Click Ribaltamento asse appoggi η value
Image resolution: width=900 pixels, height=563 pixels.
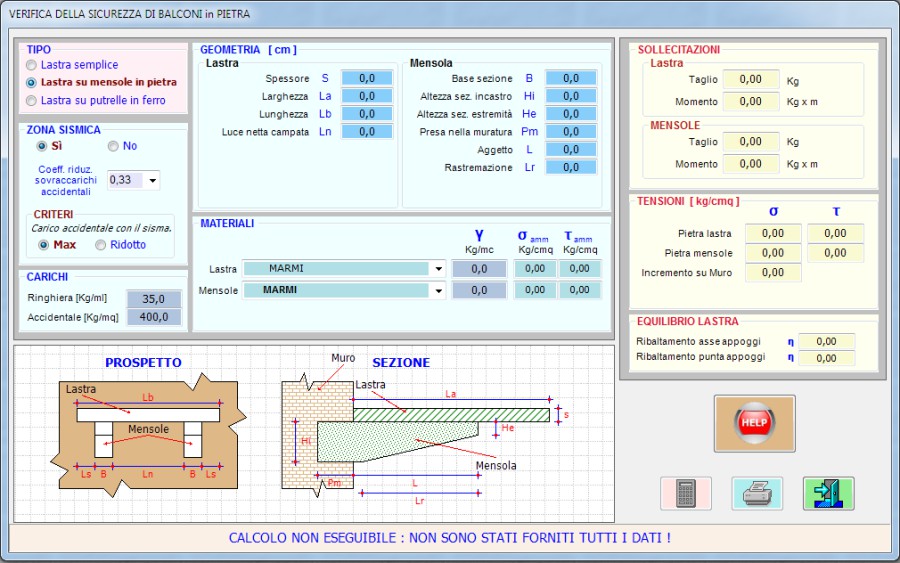[827, 341]
